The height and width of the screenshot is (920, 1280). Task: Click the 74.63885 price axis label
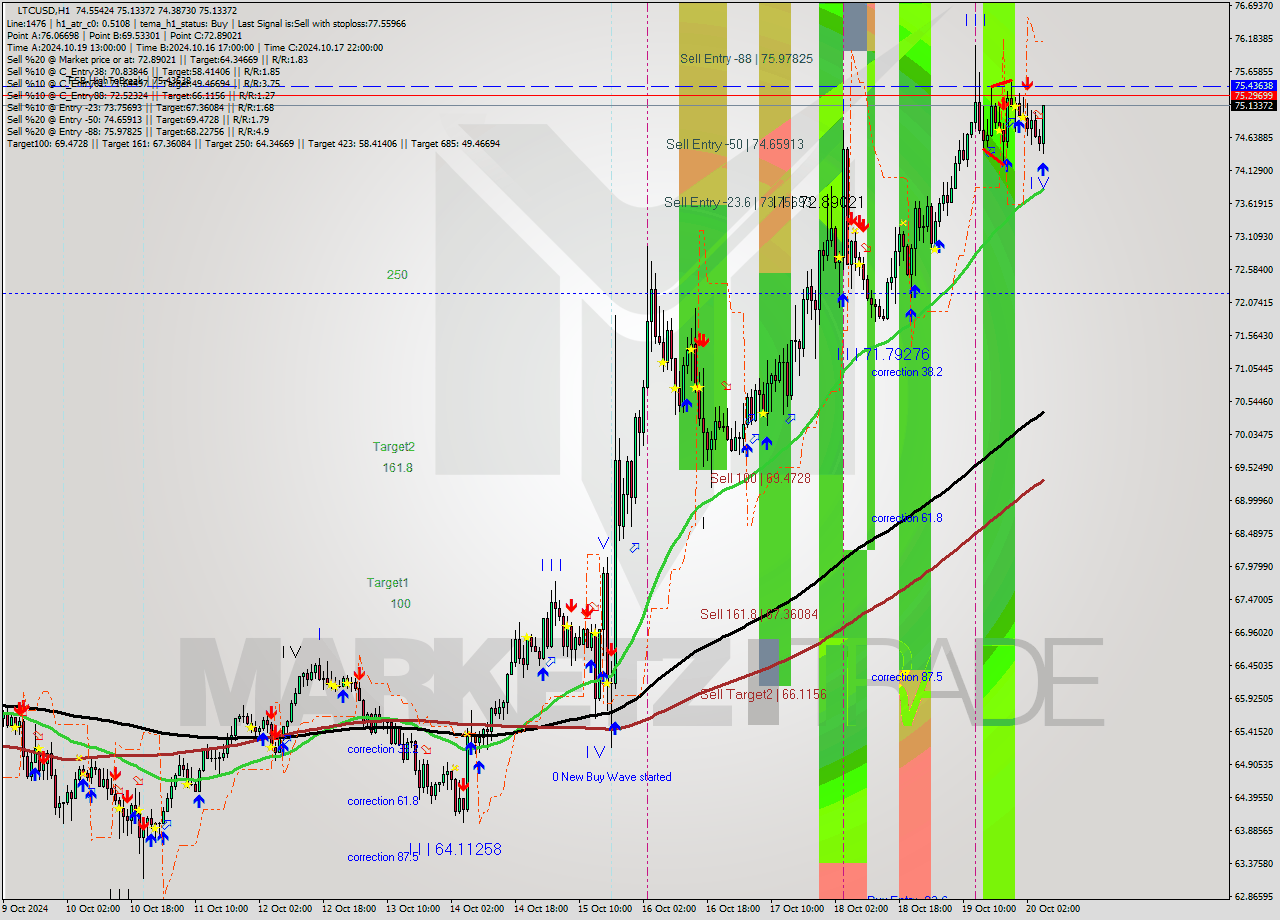tap(1253, 137)
